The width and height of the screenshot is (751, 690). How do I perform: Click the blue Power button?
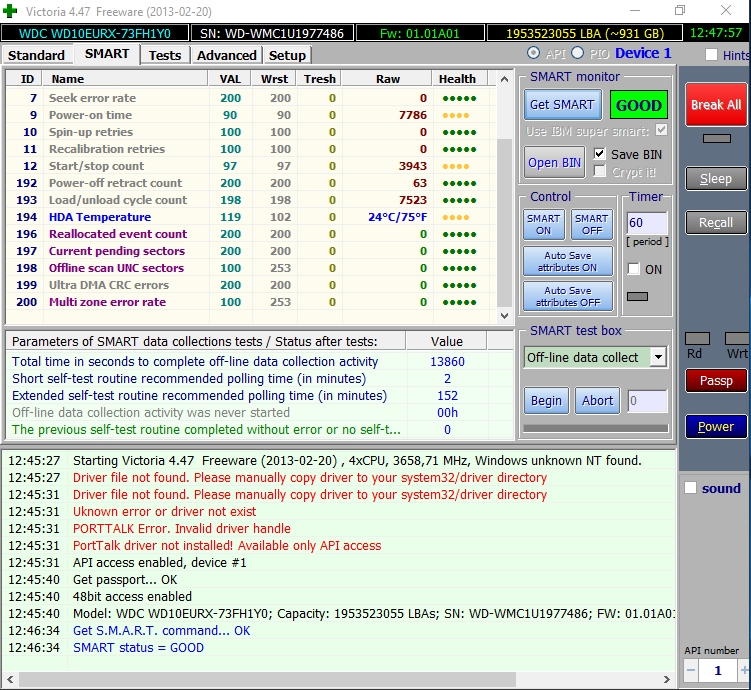(x=715, y=427)
